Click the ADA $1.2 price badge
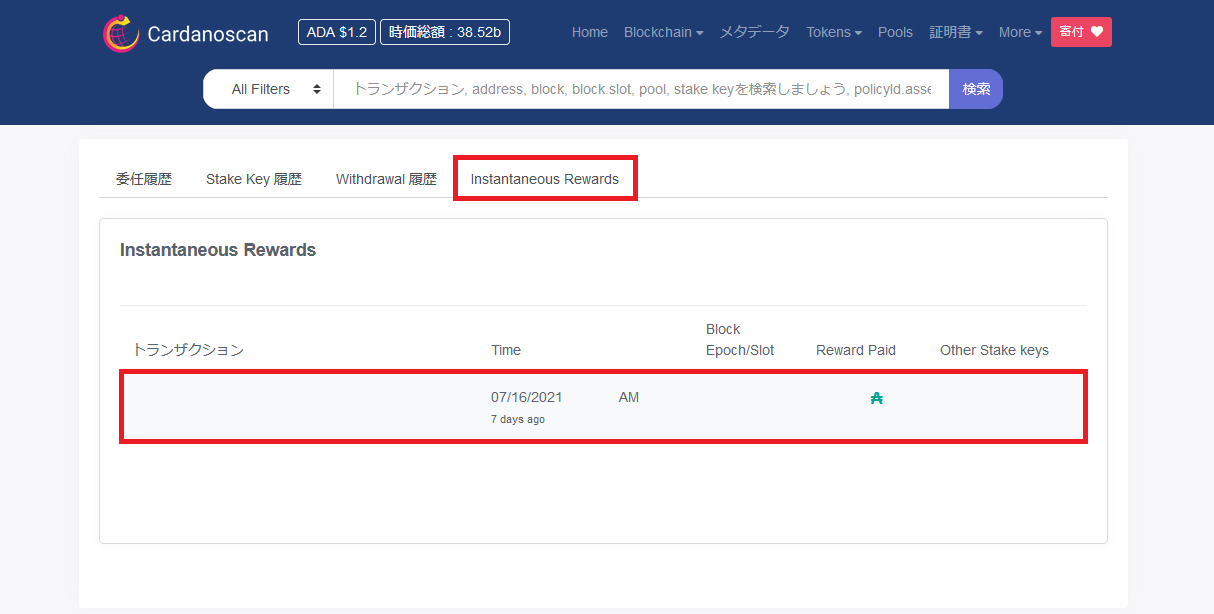Image resolution: width=1214 pixels, height=614 pixels. 336,32
